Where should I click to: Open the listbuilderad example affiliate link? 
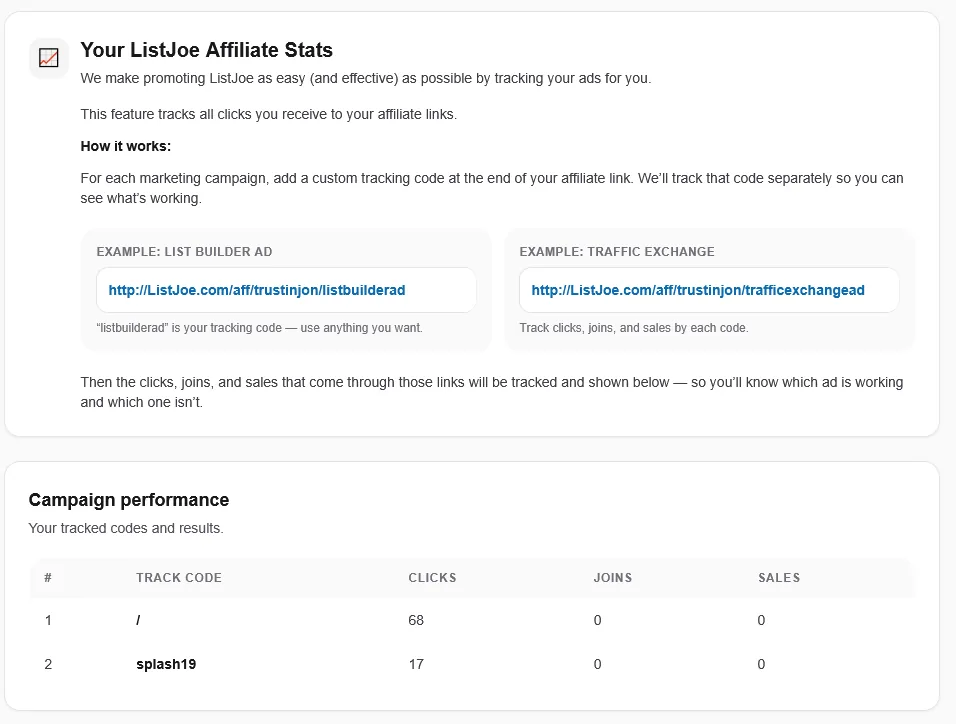pos(257,290)
